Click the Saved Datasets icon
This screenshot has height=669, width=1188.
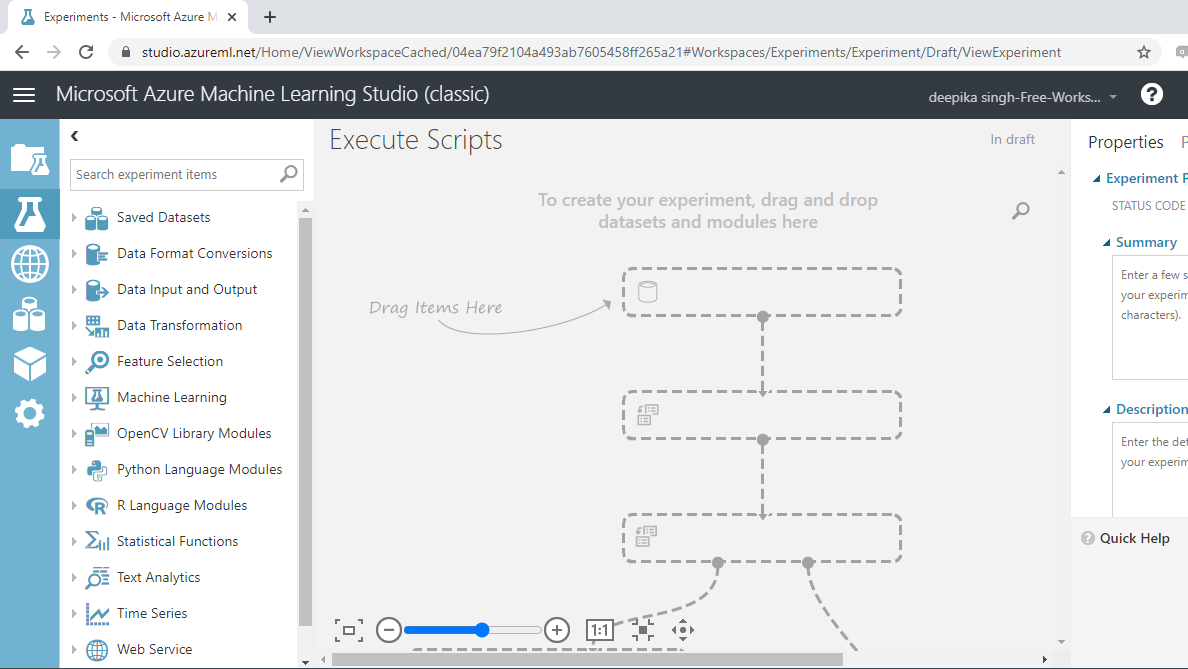coord(96,218)
